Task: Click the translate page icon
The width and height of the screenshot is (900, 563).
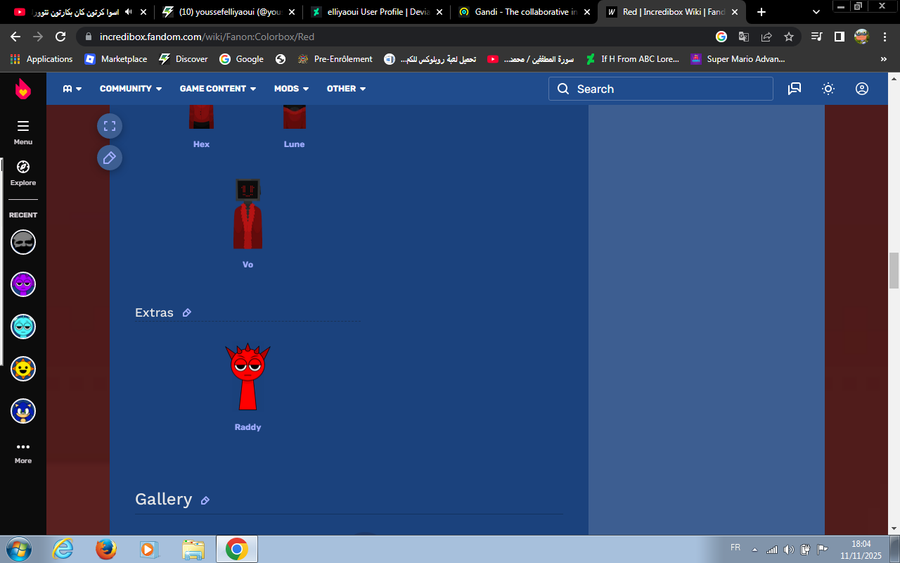Action: 743,37
